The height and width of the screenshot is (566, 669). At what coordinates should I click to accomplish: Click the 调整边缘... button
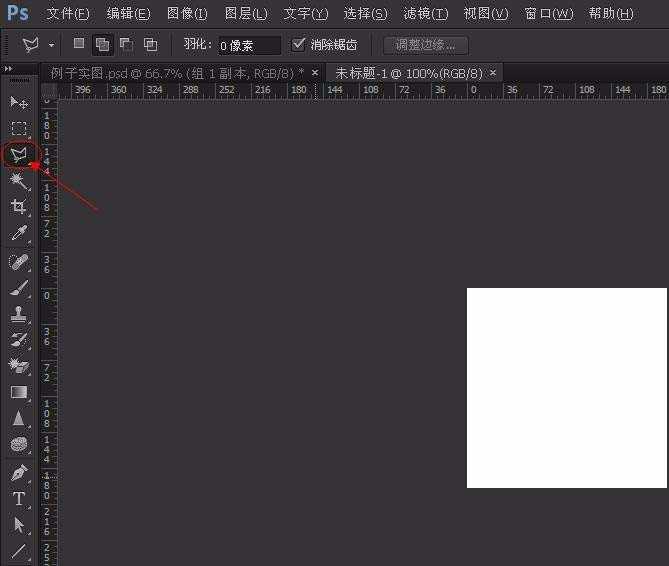pos(425,45)
